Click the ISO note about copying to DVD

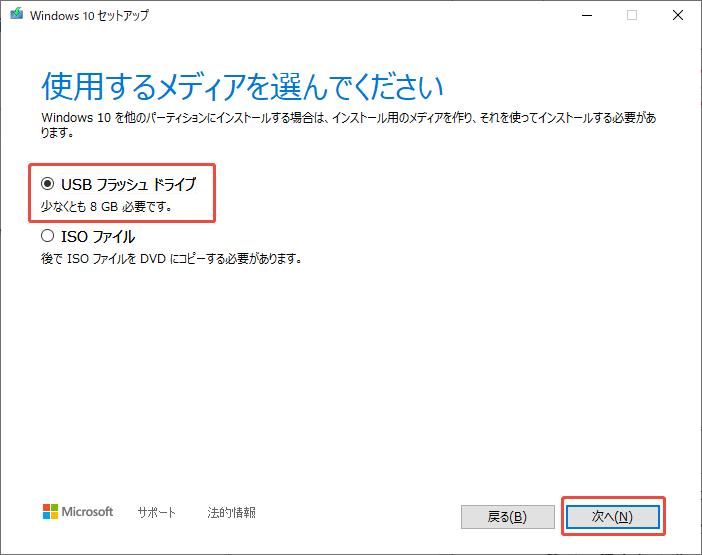pyautogui.click(x=171, y=259)
